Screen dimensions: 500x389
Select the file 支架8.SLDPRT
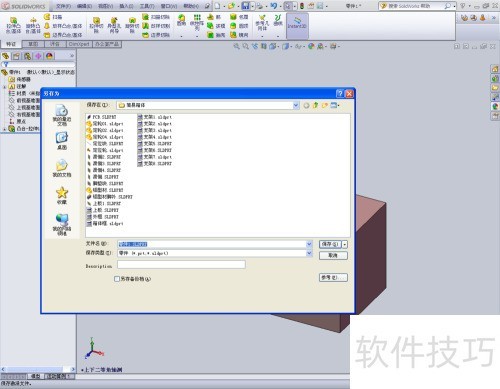click(x=155, y=164)
